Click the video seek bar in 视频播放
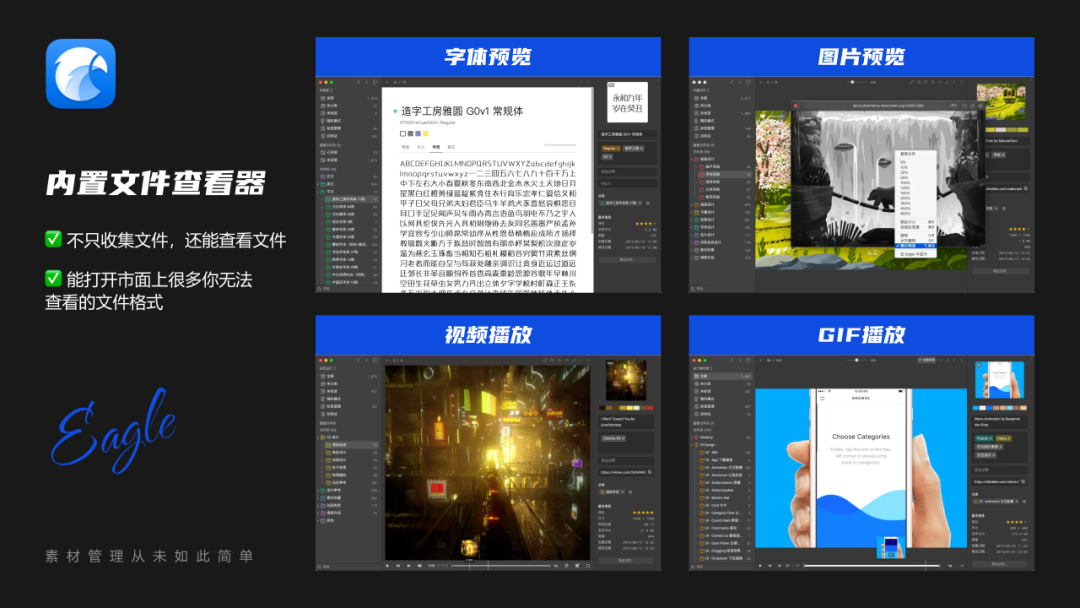 [x=501, y=565]
